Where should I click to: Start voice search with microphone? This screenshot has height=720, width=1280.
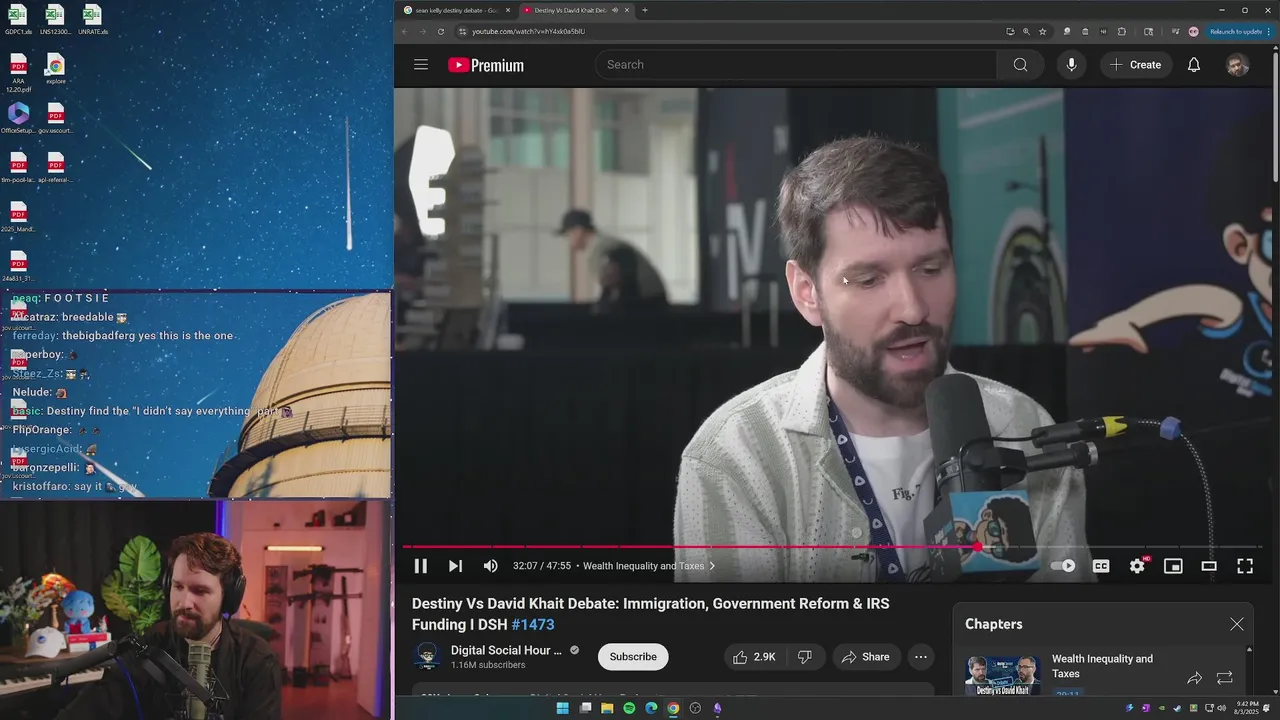(x=1071, y=65)
